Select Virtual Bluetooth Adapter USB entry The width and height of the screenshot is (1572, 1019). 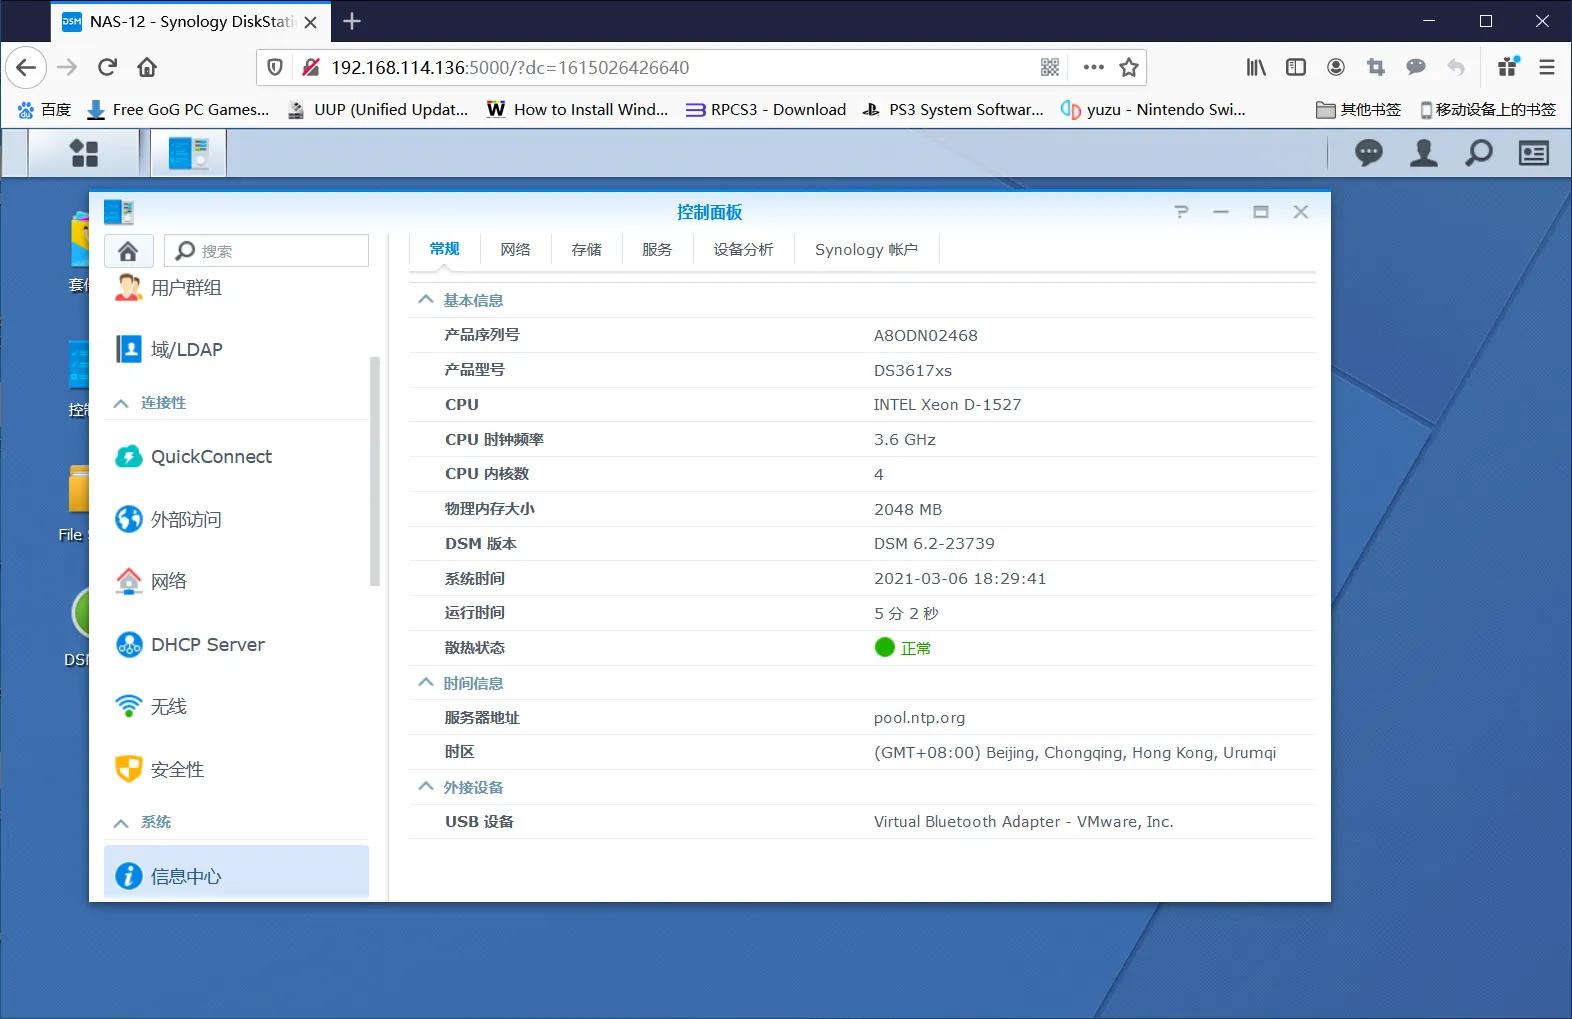1023,822
